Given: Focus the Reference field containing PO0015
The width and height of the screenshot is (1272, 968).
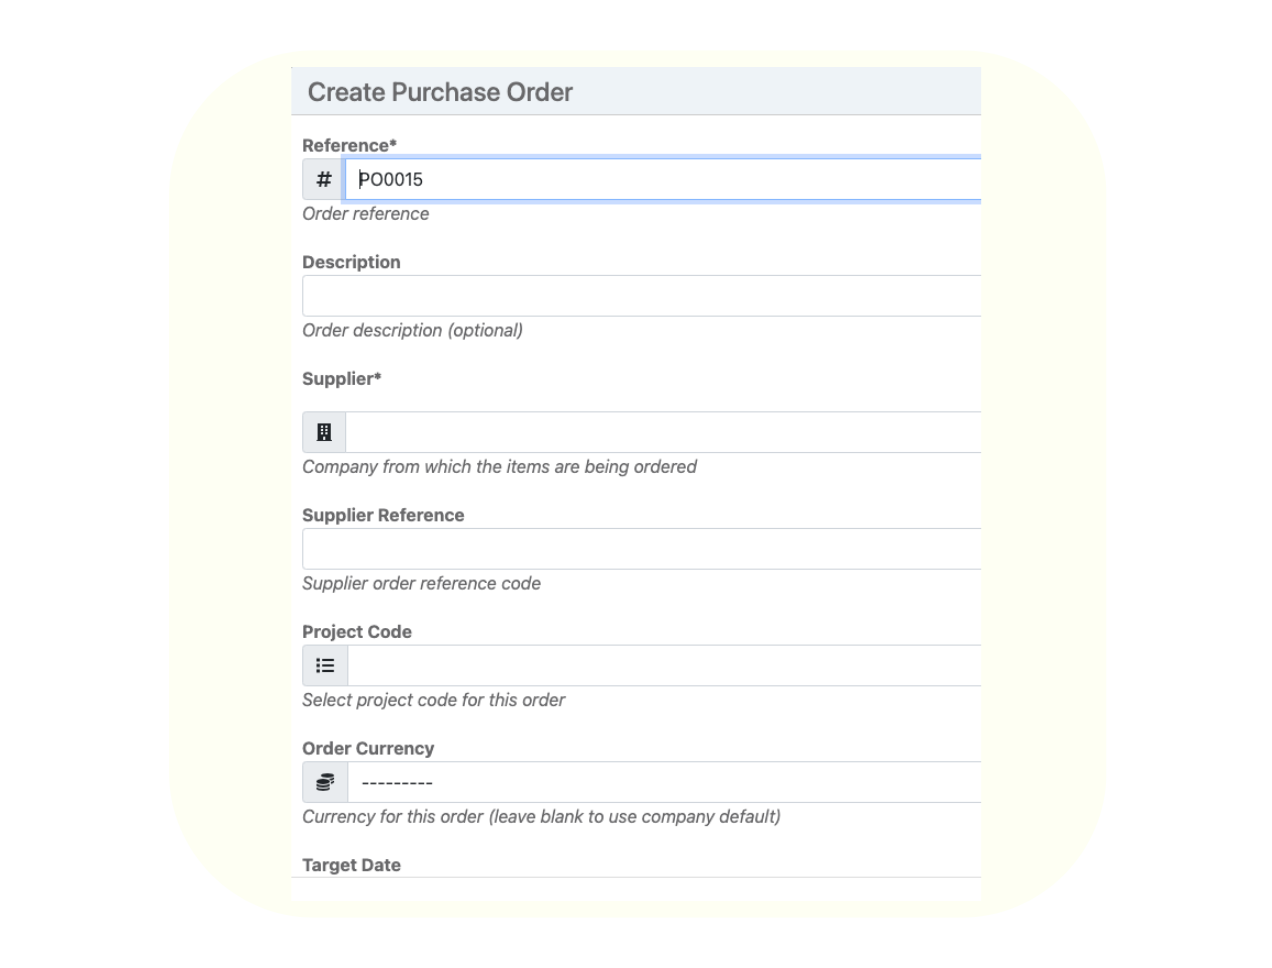Looking at the screenshot, I should click(x=664, y=180).
